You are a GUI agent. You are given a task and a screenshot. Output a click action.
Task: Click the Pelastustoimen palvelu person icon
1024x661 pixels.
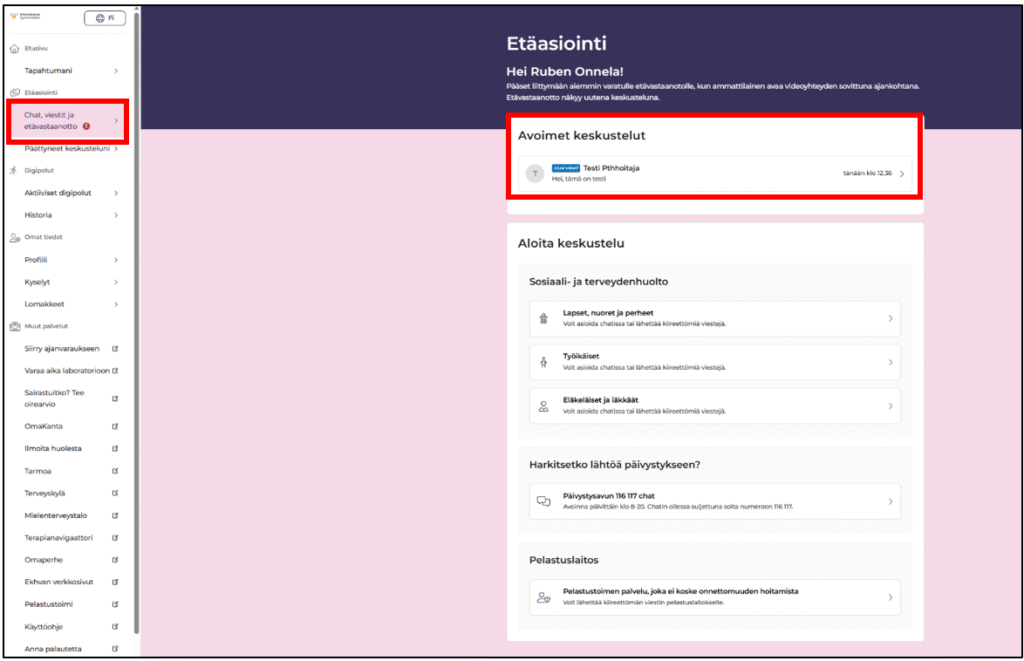(544, 597)
